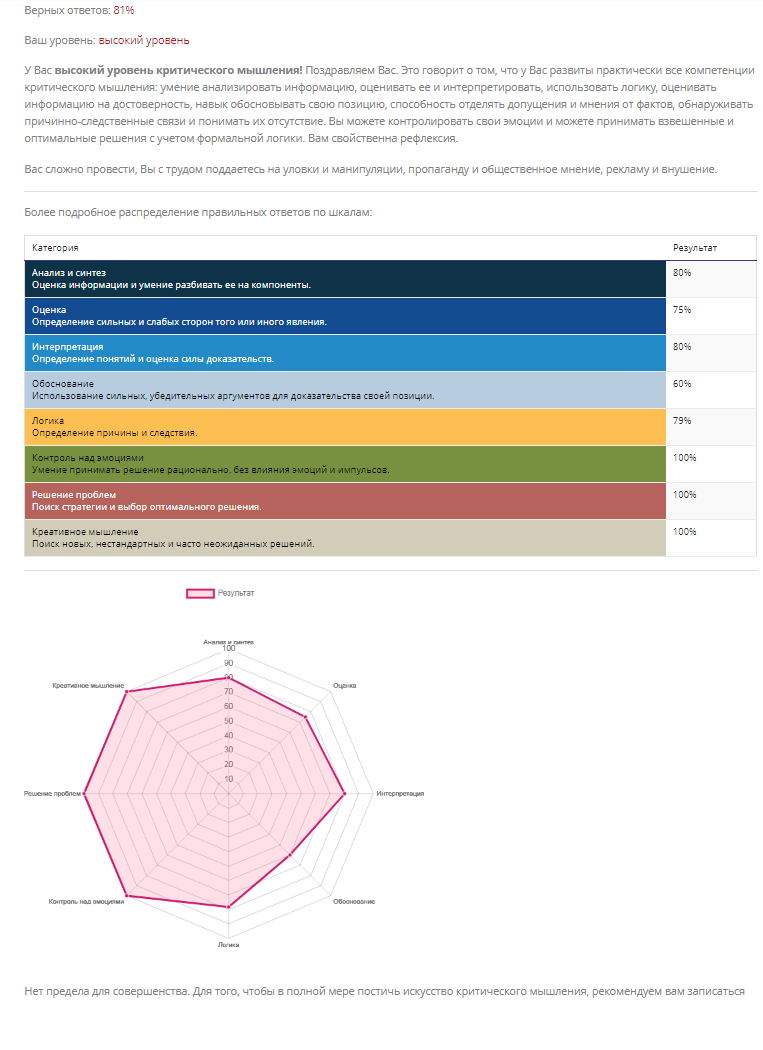
Task: Click the red Решение проблем table row
Action: [345, 501]
